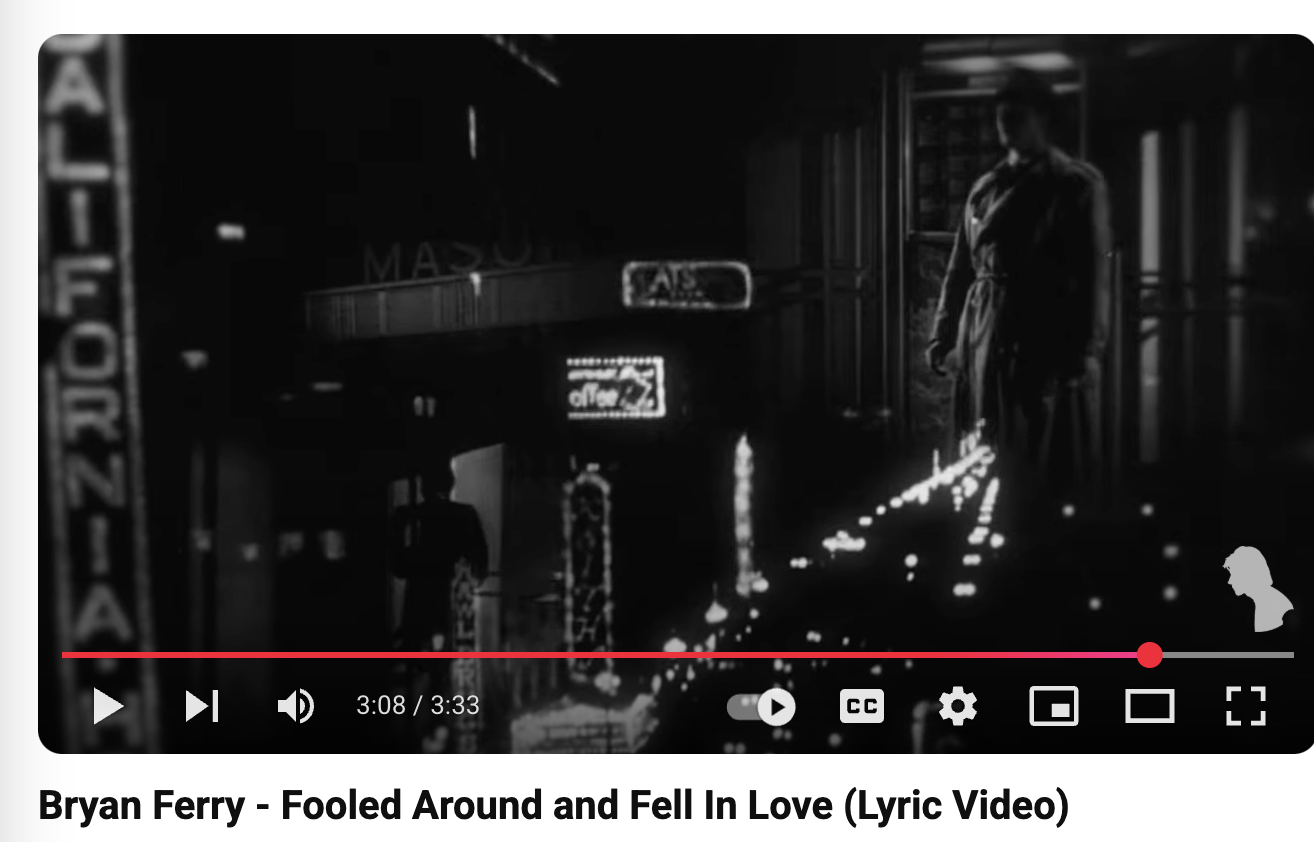Mute the video with the speaker icon
Viewport: 1314px width, 842px height.
(x=295, y=706)
